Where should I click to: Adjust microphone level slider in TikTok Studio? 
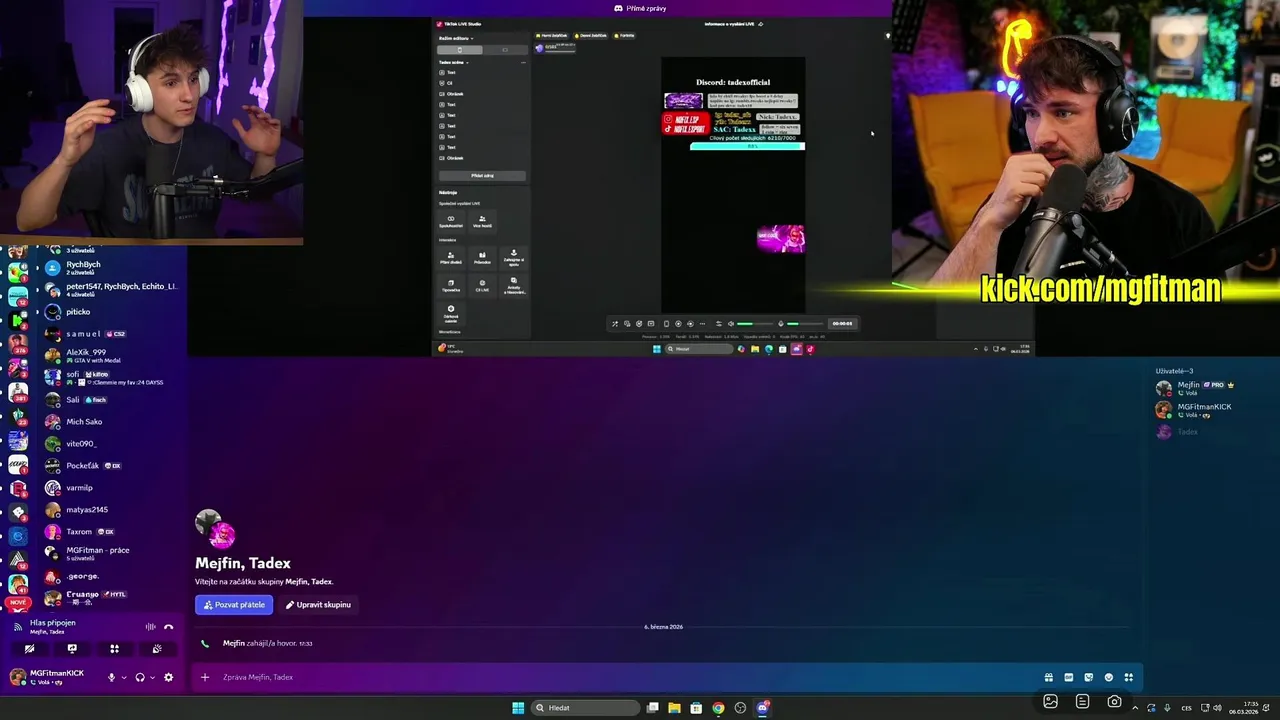pos(807,324)
